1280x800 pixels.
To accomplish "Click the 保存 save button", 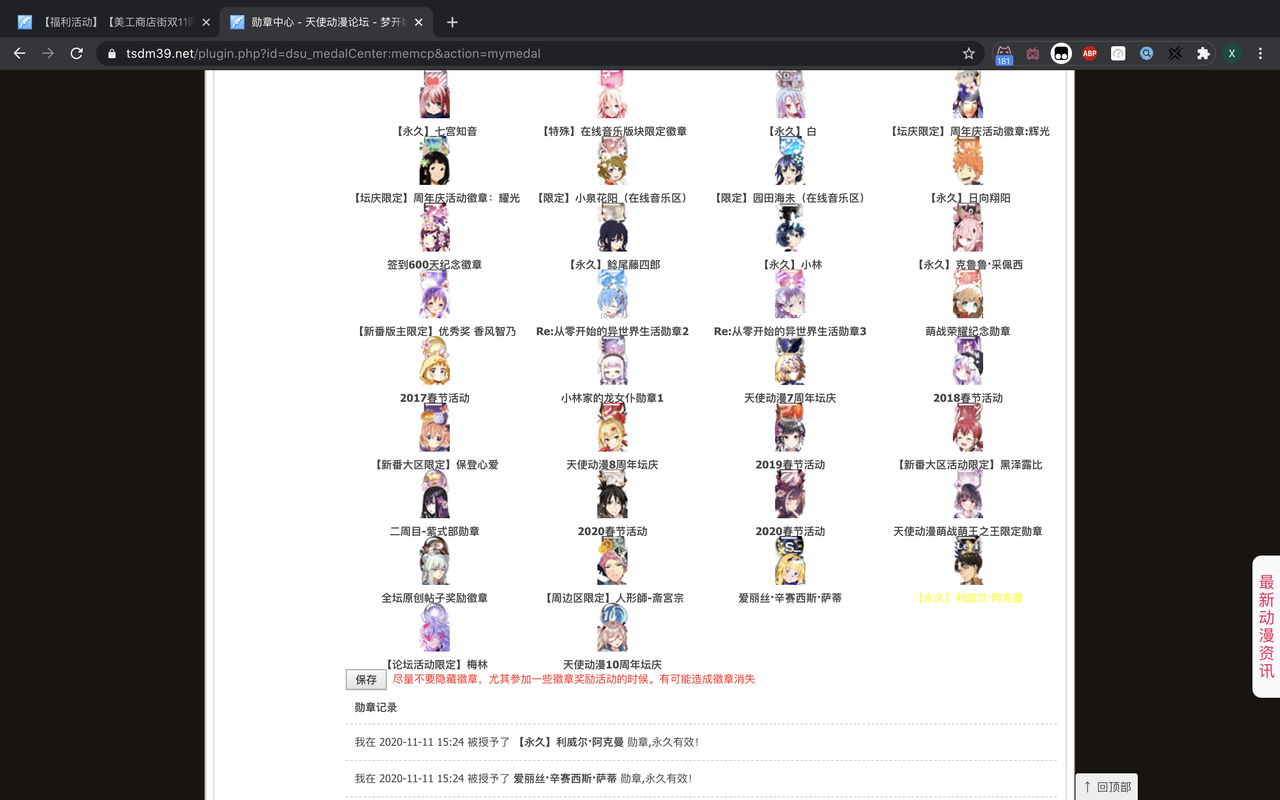I will point(366,679).
